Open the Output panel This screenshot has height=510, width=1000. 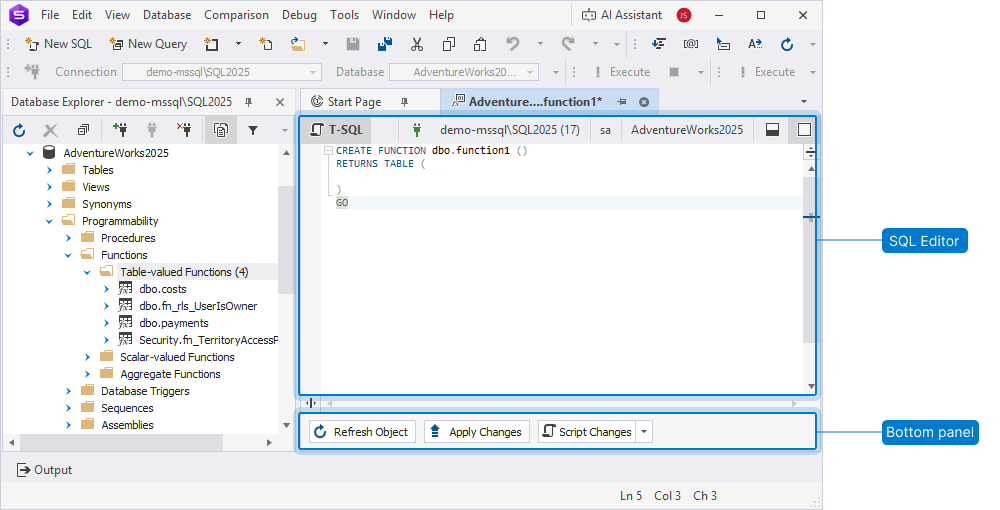44,470
